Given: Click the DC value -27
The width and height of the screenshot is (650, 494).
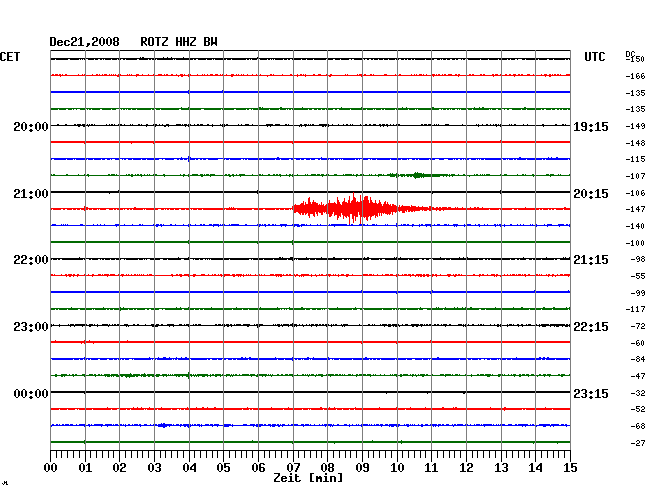Looking at the screenshot, I should (638, 443).
